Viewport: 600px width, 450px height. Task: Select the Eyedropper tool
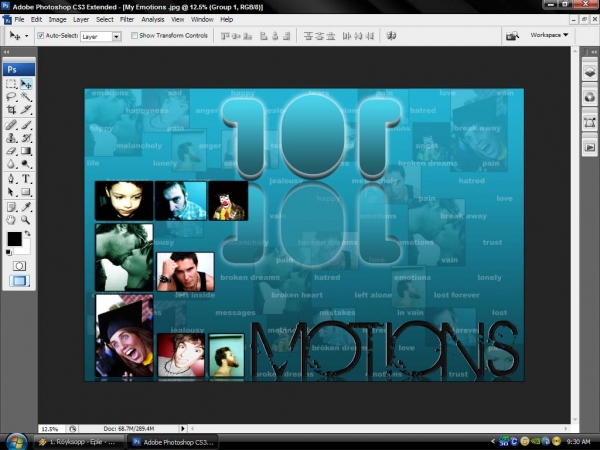tap(26, 207)
